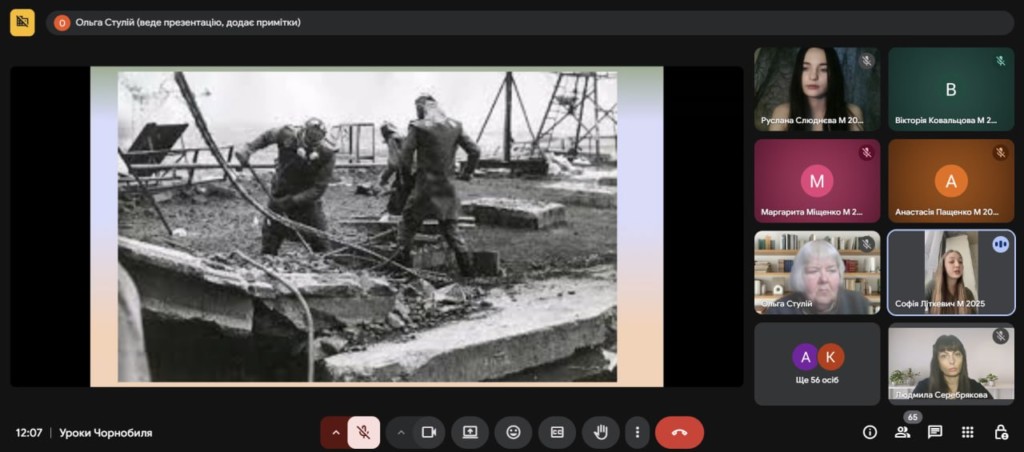This screenshot has width=1024, height=452.
Task: Raise your hand
Action: [x=601, y=432]
